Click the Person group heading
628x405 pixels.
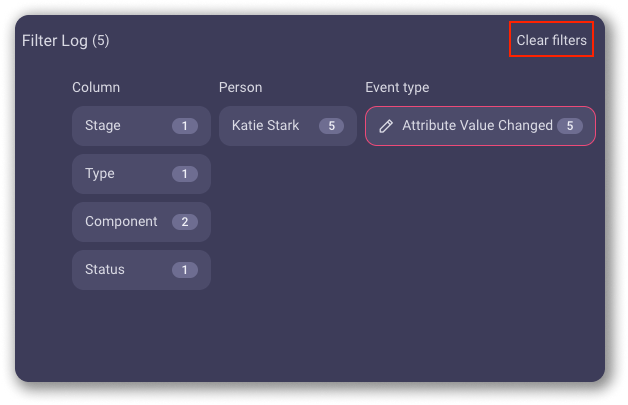tap(240, 88)
